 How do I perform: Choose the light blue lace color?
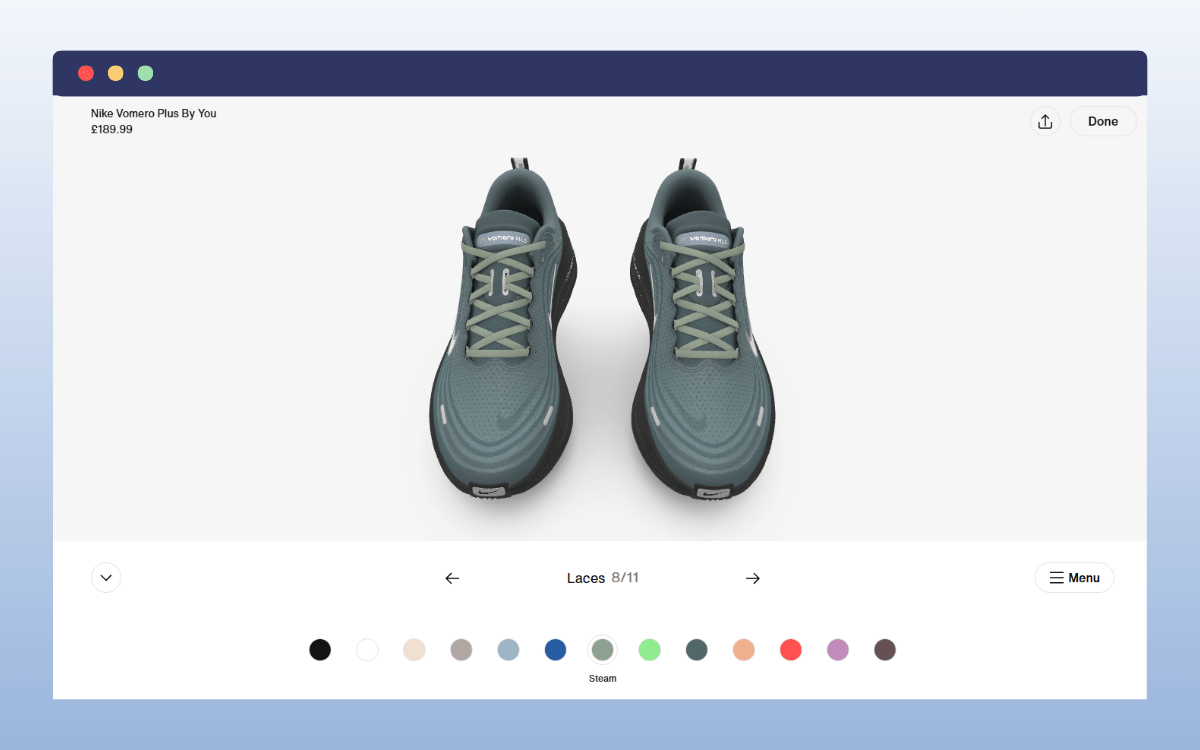508,649
